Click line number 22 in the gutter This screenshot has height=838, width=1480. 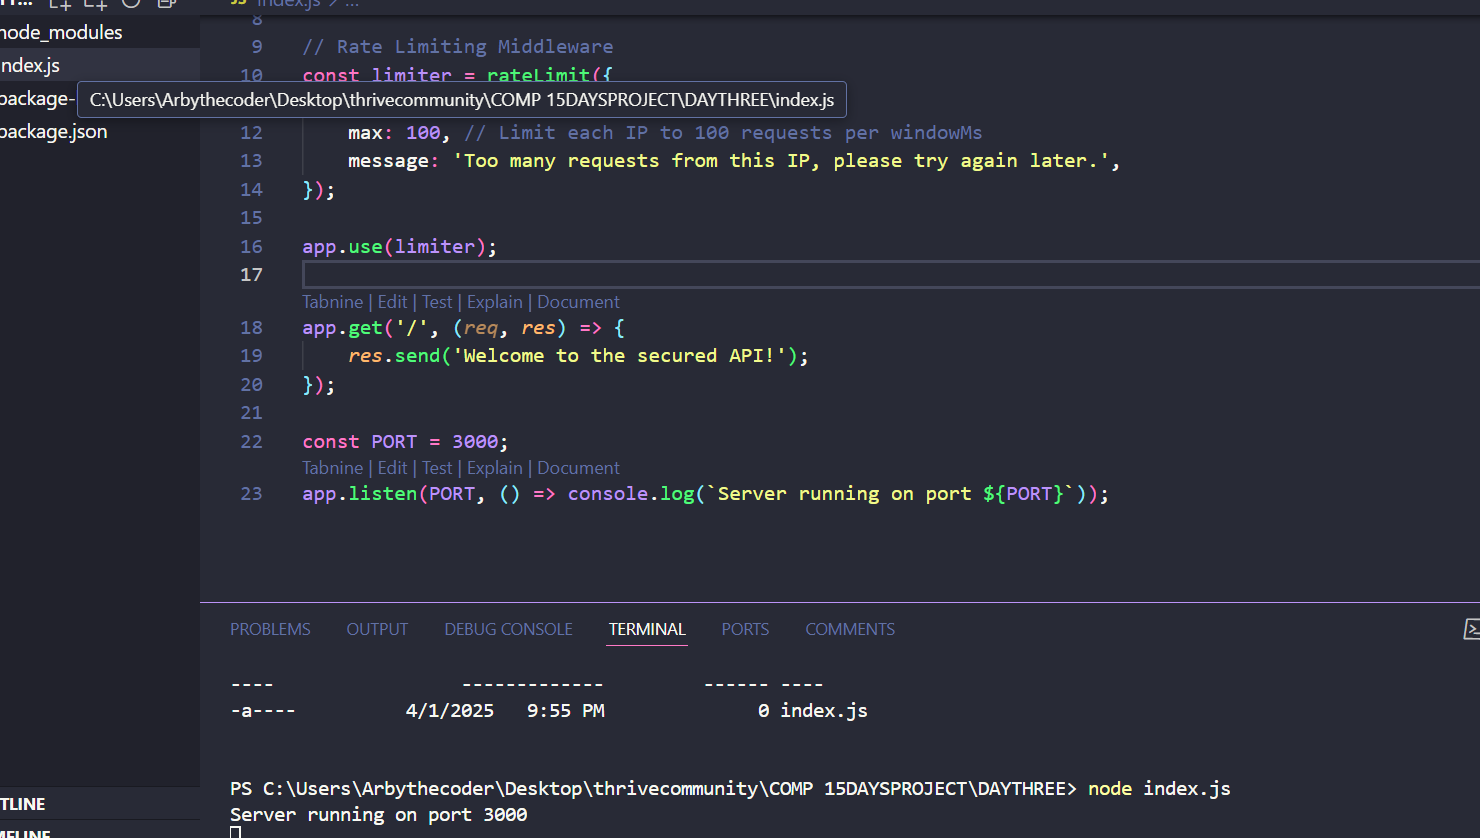251,442
